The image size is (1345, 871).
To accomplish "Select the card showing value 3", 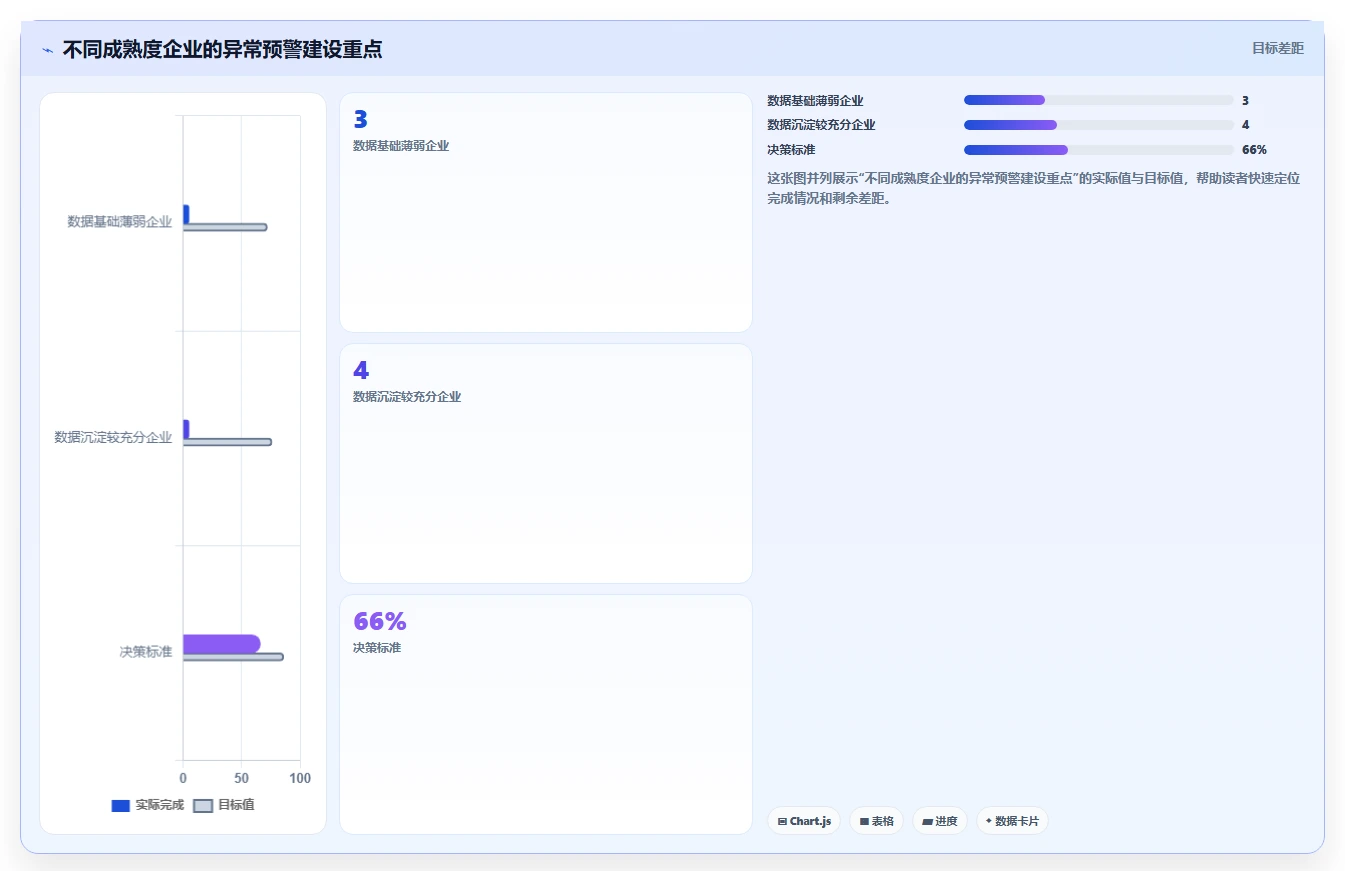I will (546, 212).
